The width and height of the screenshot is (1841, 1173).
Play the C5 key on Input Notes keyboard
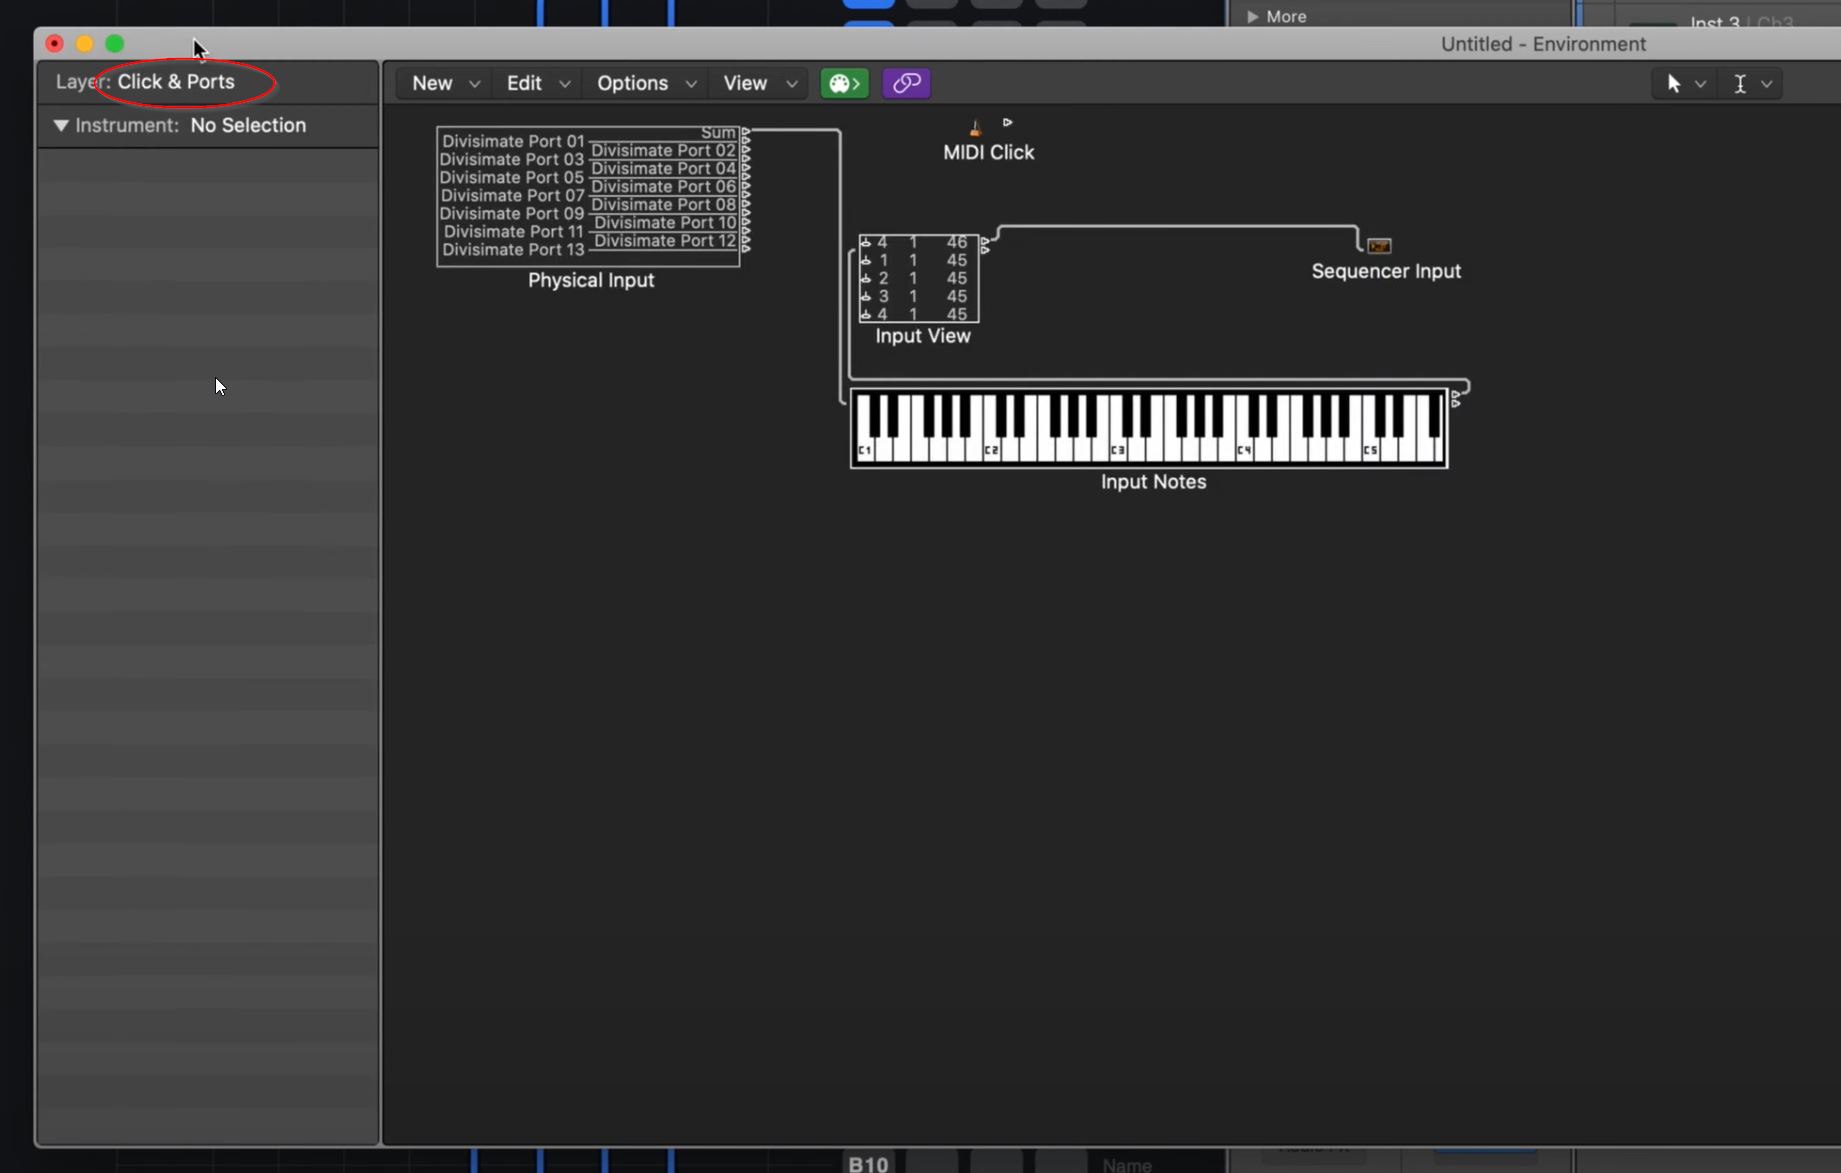(x=1371, y=450)
